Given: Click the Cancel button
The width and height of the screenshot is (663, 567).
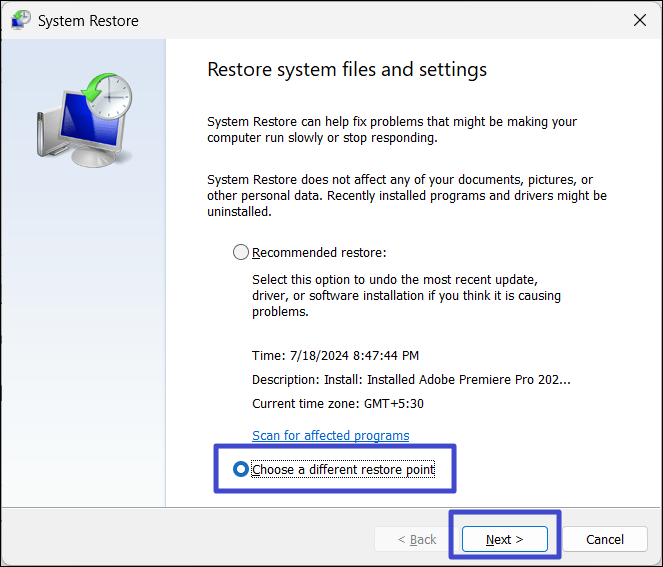Looking at the screenshot, I should coord(605,539).
